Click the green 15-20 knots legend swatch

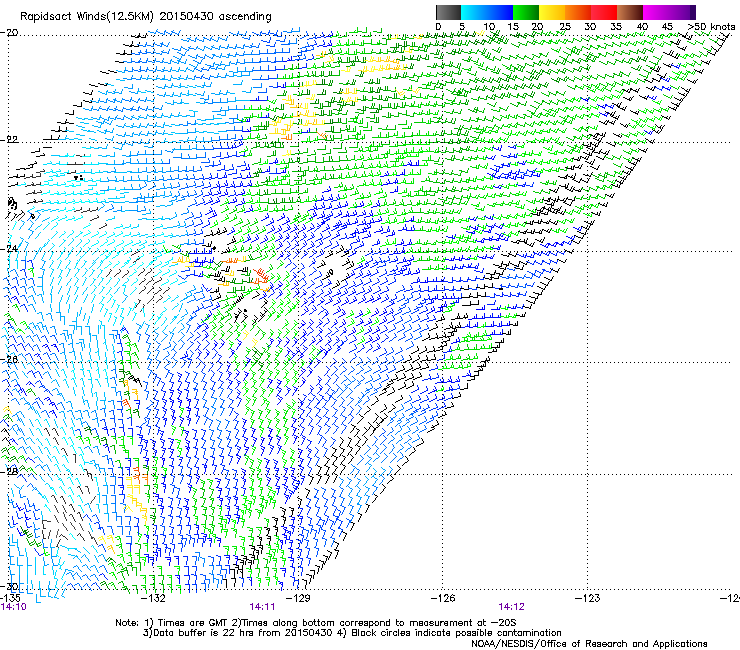526,12
